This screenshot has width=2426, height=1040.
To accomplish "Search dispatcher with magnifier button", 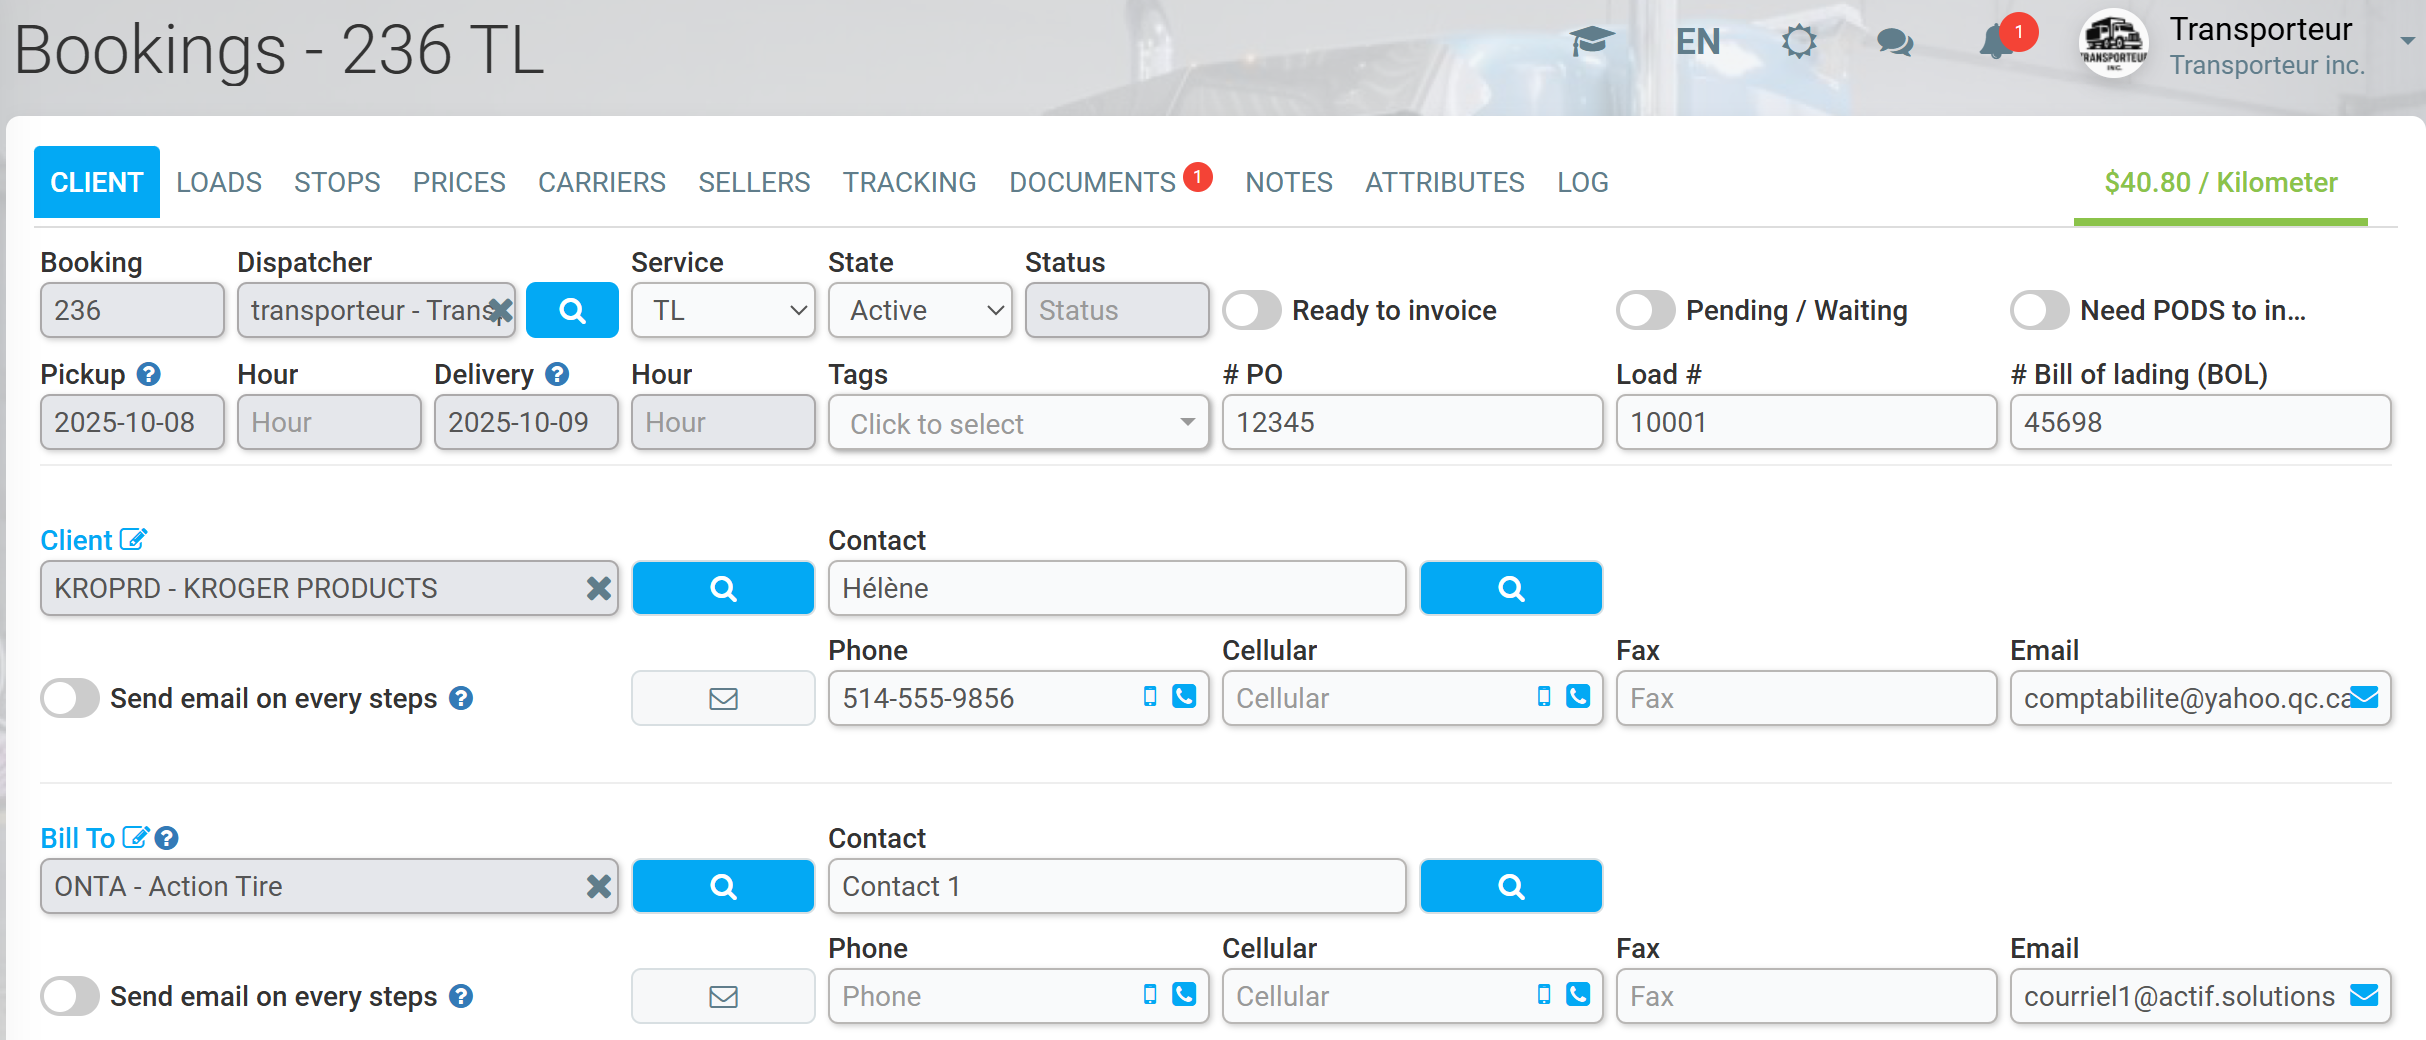I will (572, 310).
